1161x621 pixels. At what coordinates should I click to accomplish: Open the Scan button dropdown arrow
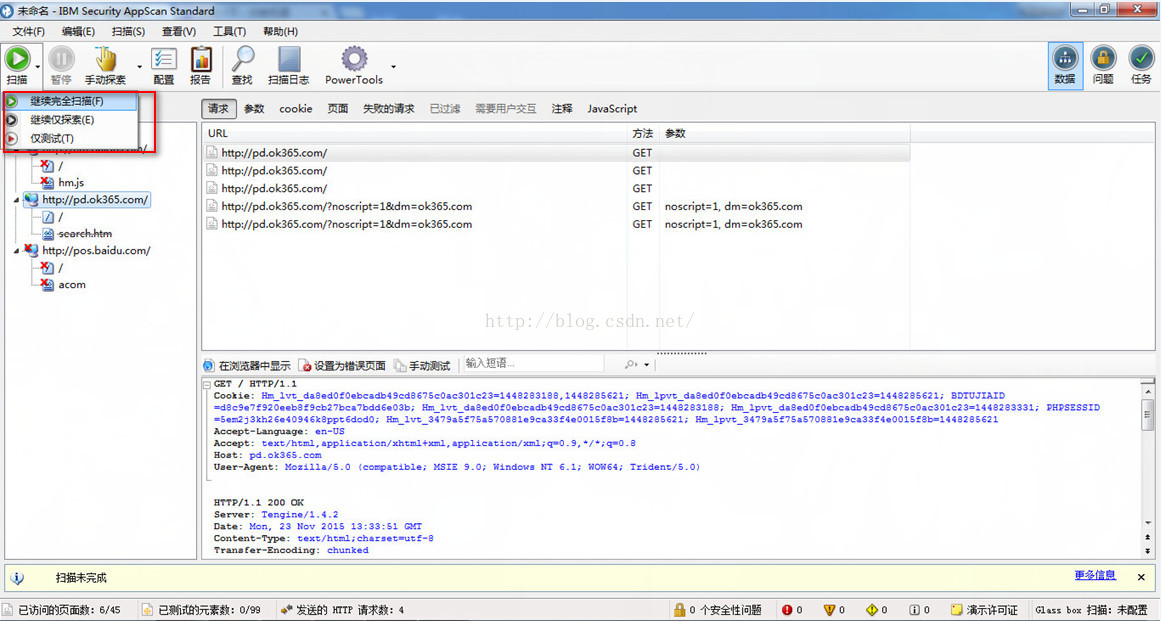click(x=38, y=67)
